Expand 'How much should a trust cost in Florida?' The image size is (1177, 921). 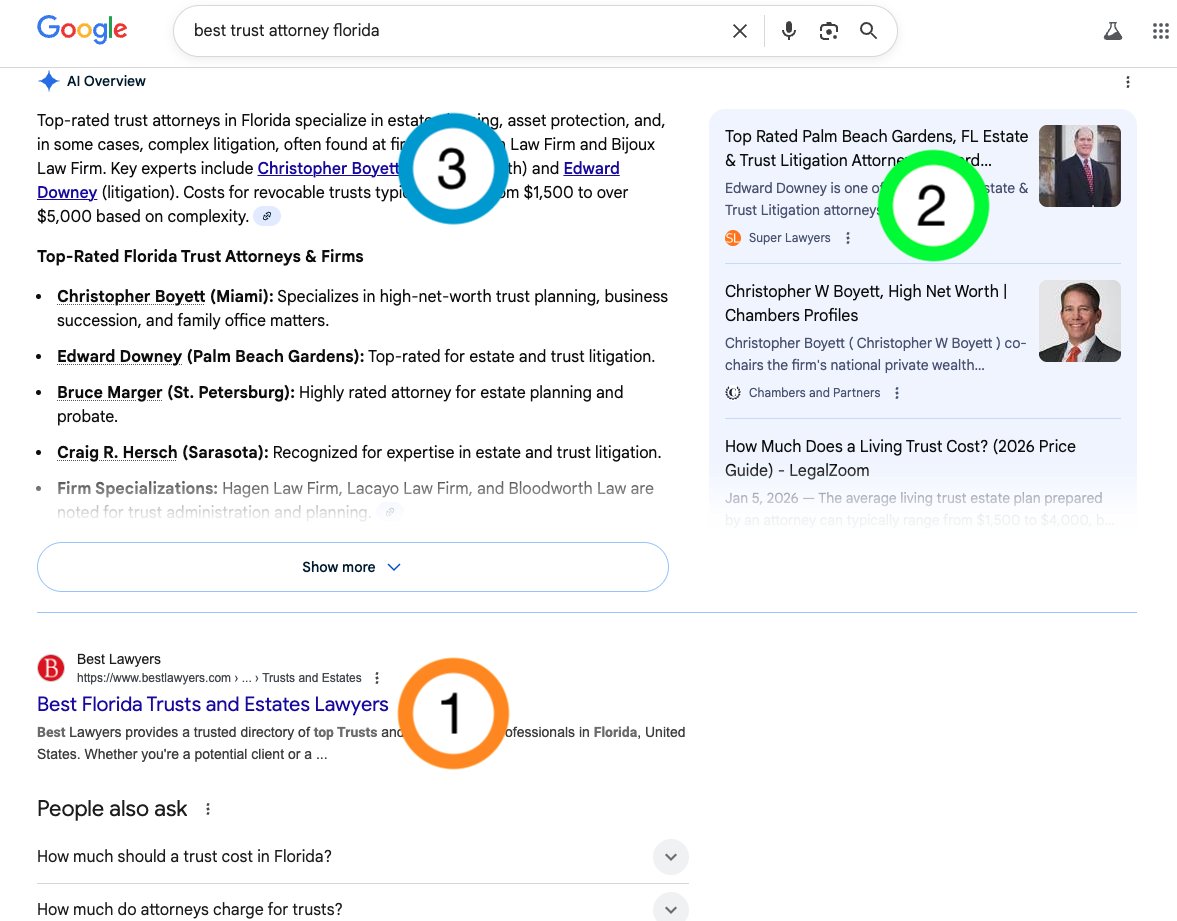tap(363, 856)
